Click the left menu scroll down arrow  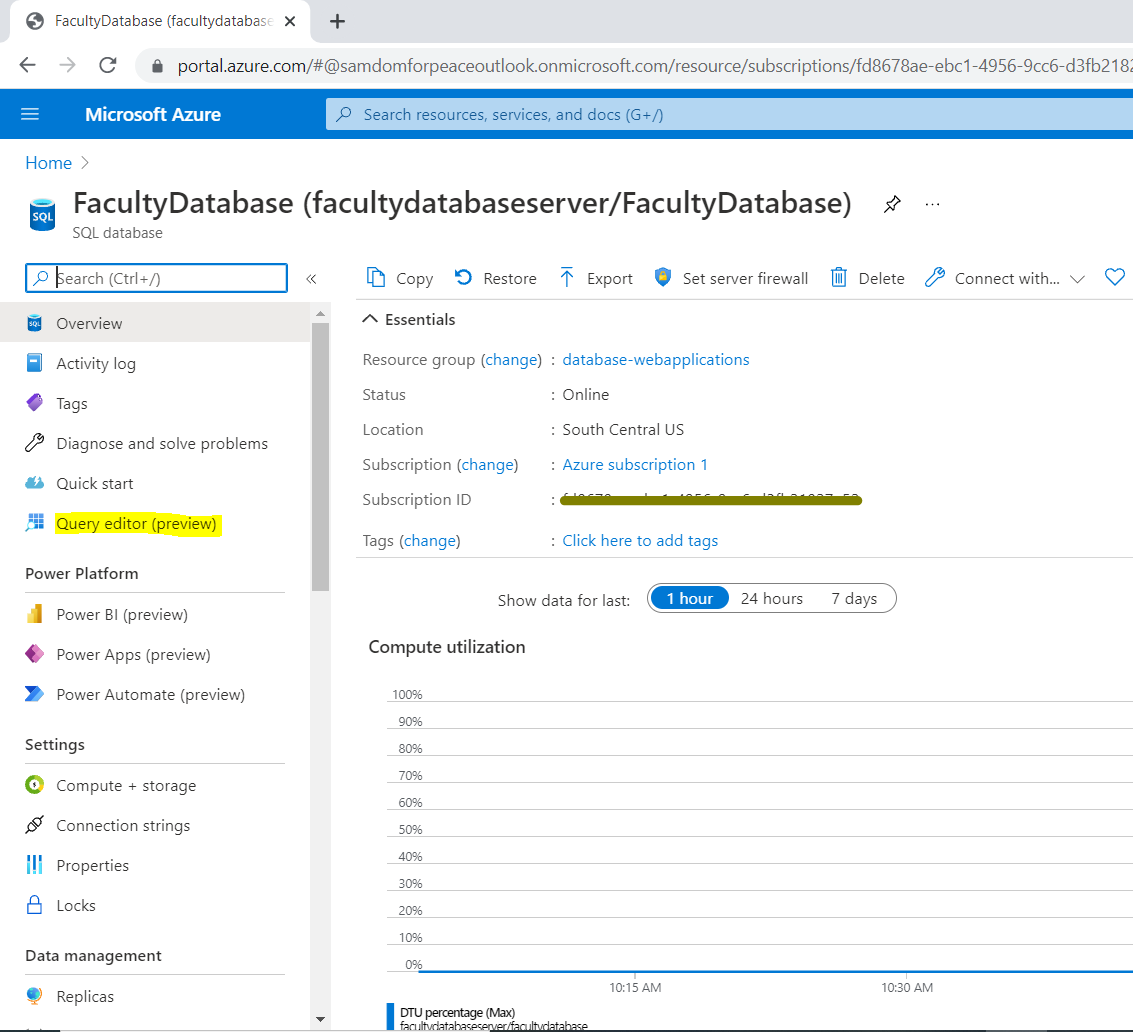click(x=320, y=1020)
